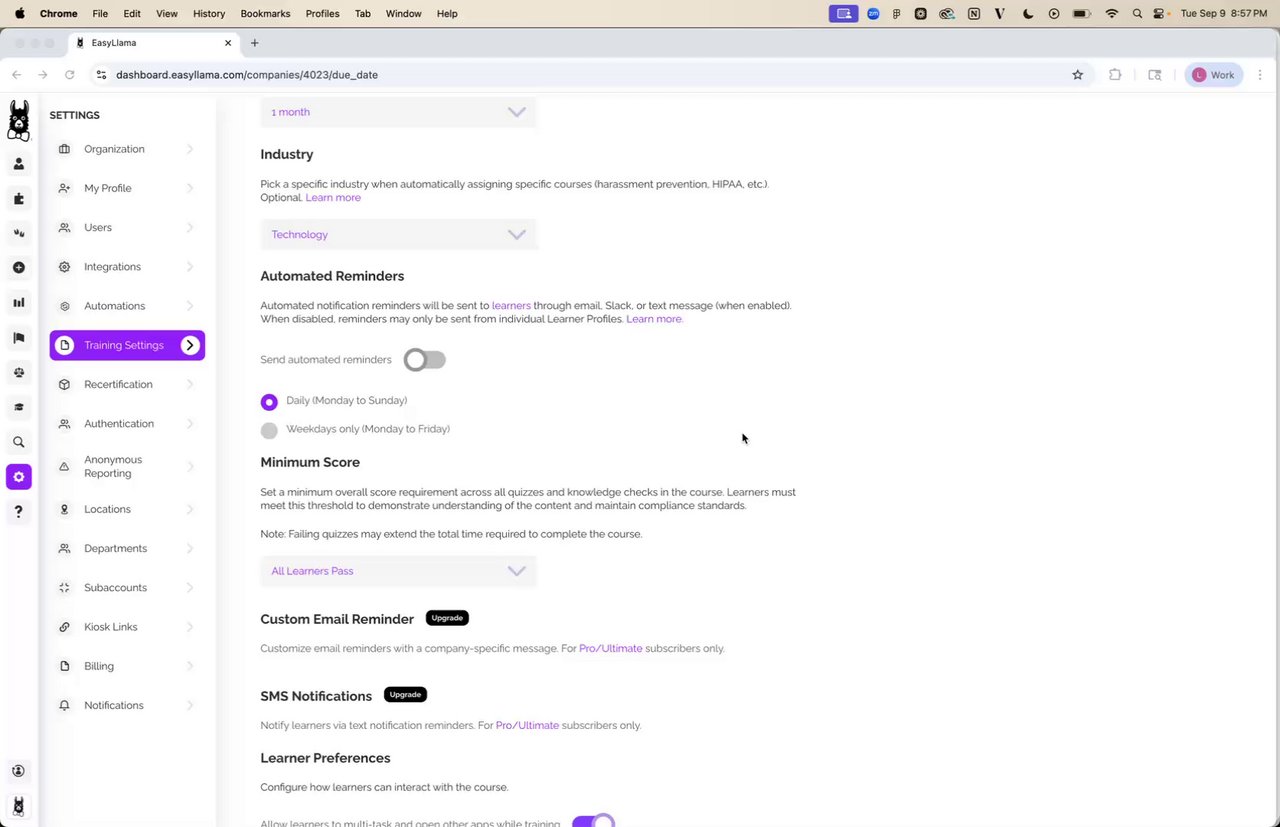Viewport: 1280px width, 827px height.
Task: Click the site info icon in address bar
Action: pos(101,75)
